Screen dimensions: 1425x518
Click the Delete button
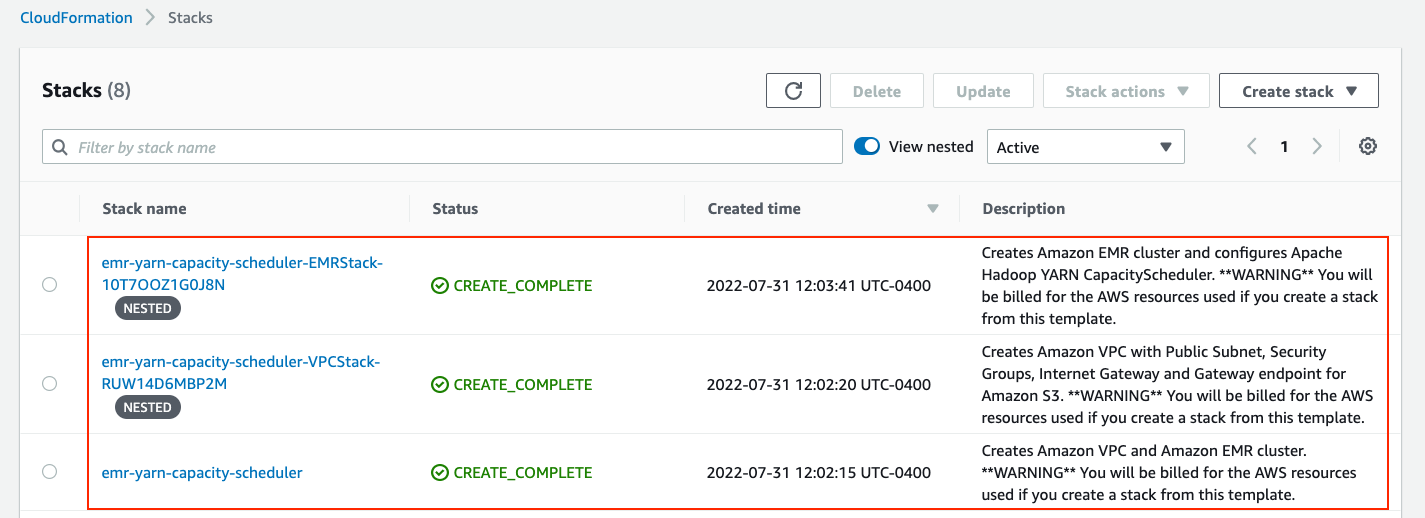coord(877,91)
